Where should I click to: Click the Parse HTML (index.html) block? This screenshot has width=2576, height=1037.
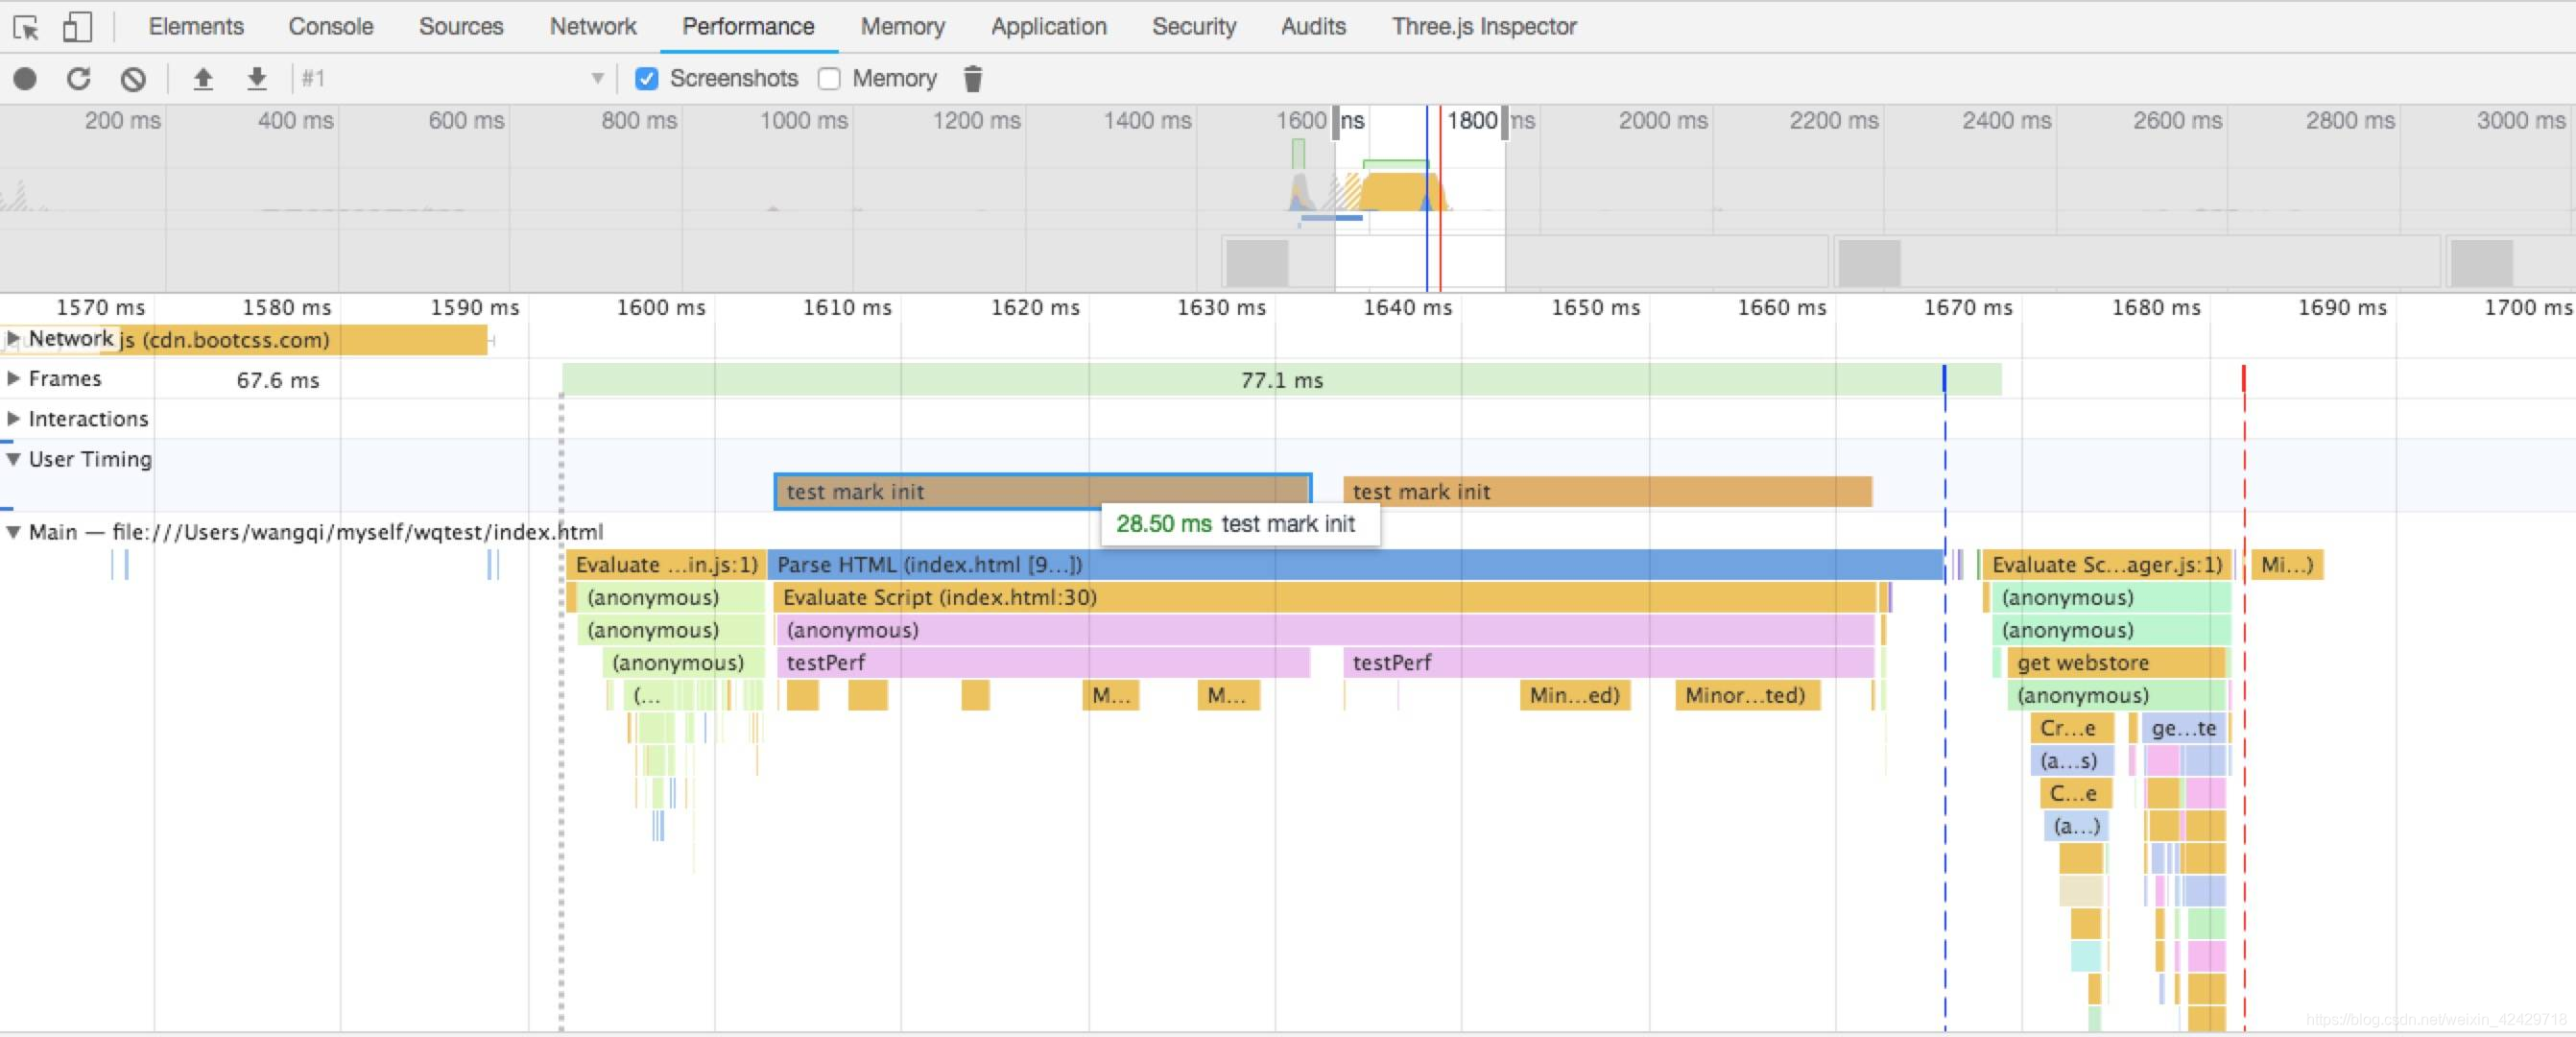coord(1355,565)
